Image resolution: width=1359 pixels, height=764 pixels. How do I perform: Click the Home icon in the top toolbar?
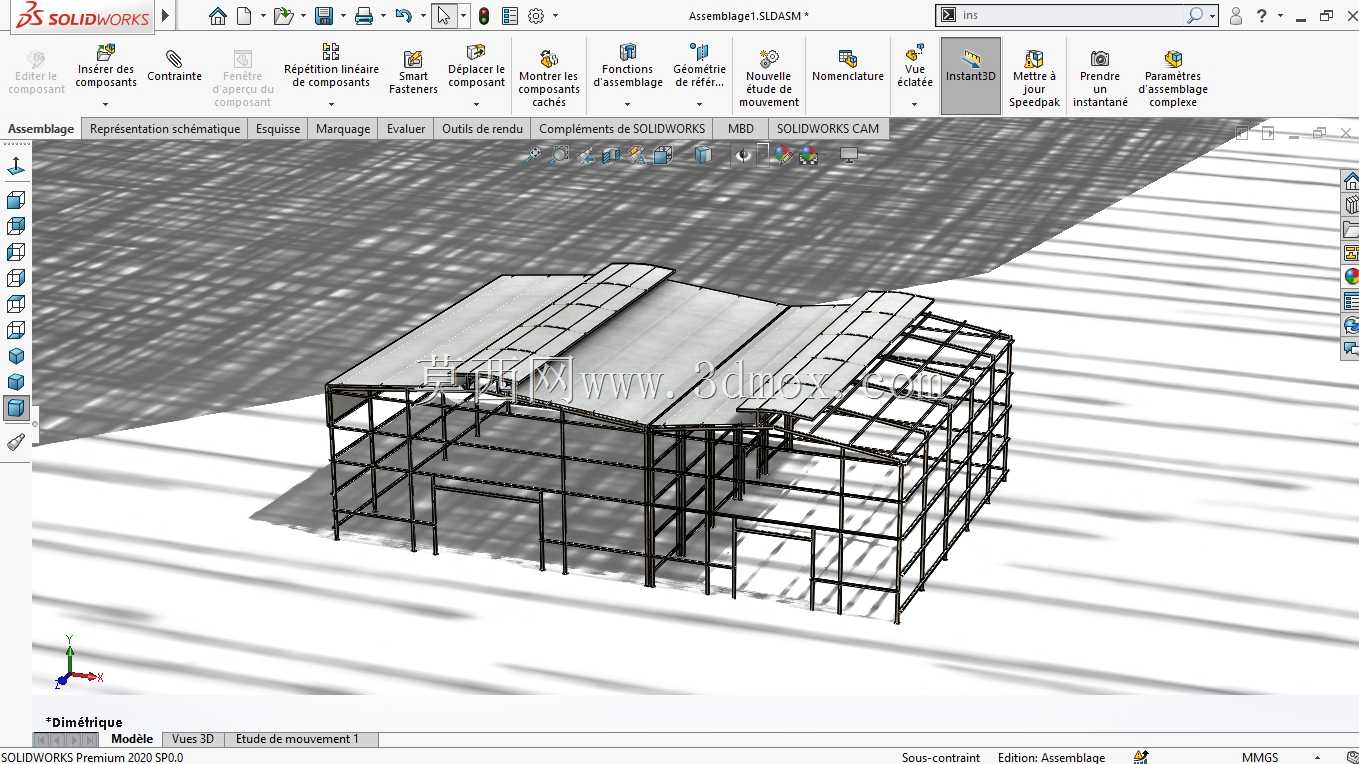(x=217, y=16)
